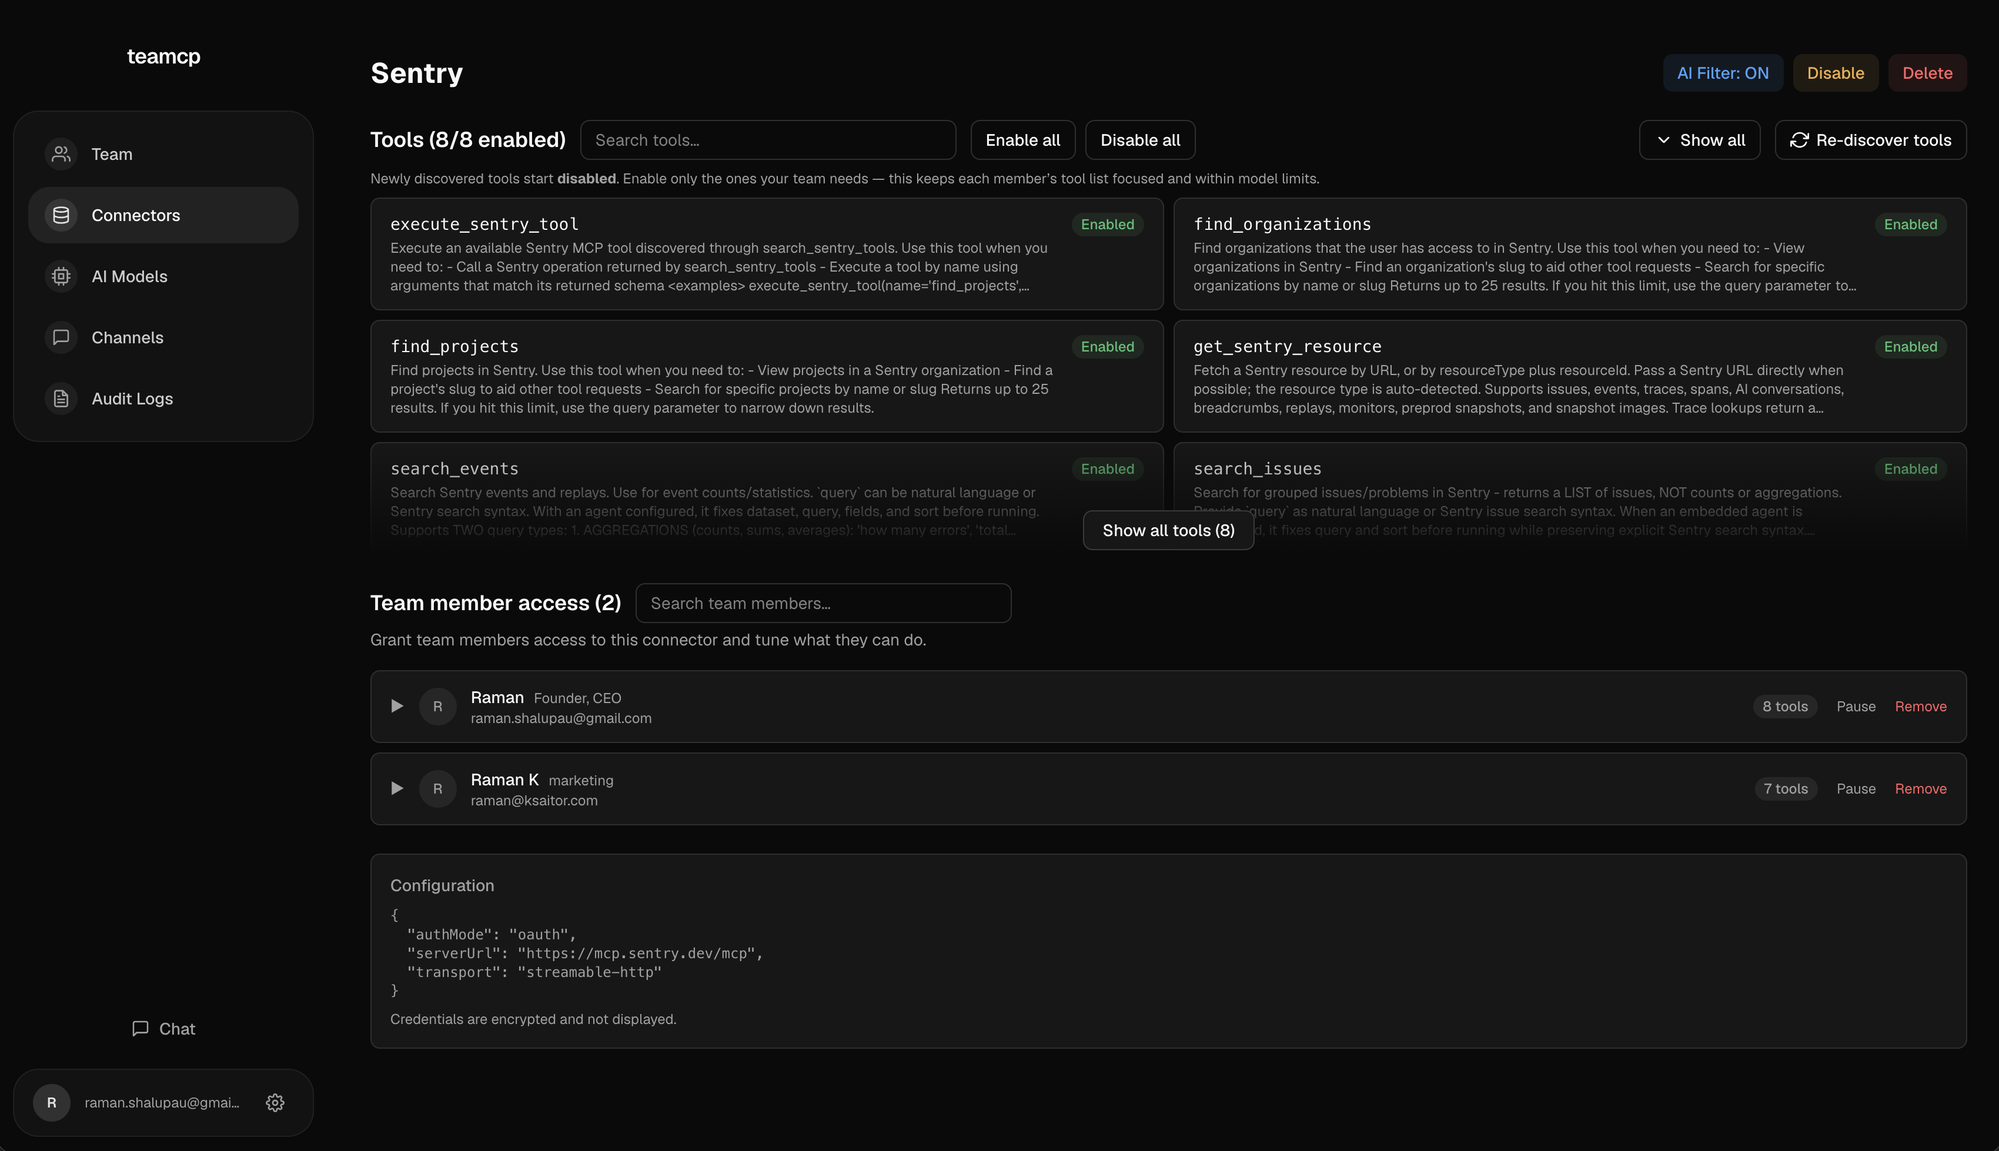1999x1151 pixels.
Task: Select the find_projects tool title
Action: [x=454, y=346]
